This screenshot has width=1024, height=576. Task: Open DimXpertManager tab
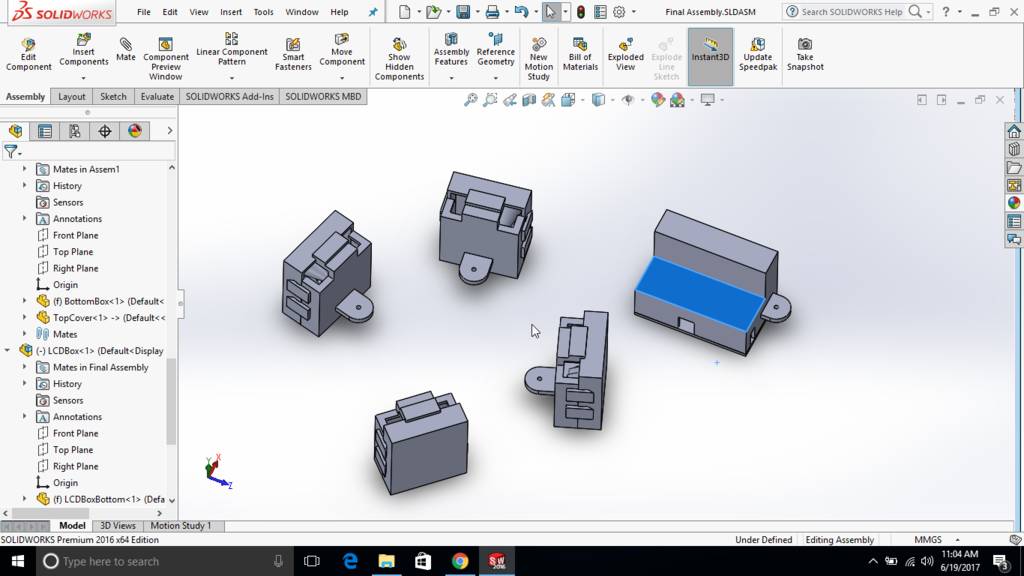tap(104, 131)
